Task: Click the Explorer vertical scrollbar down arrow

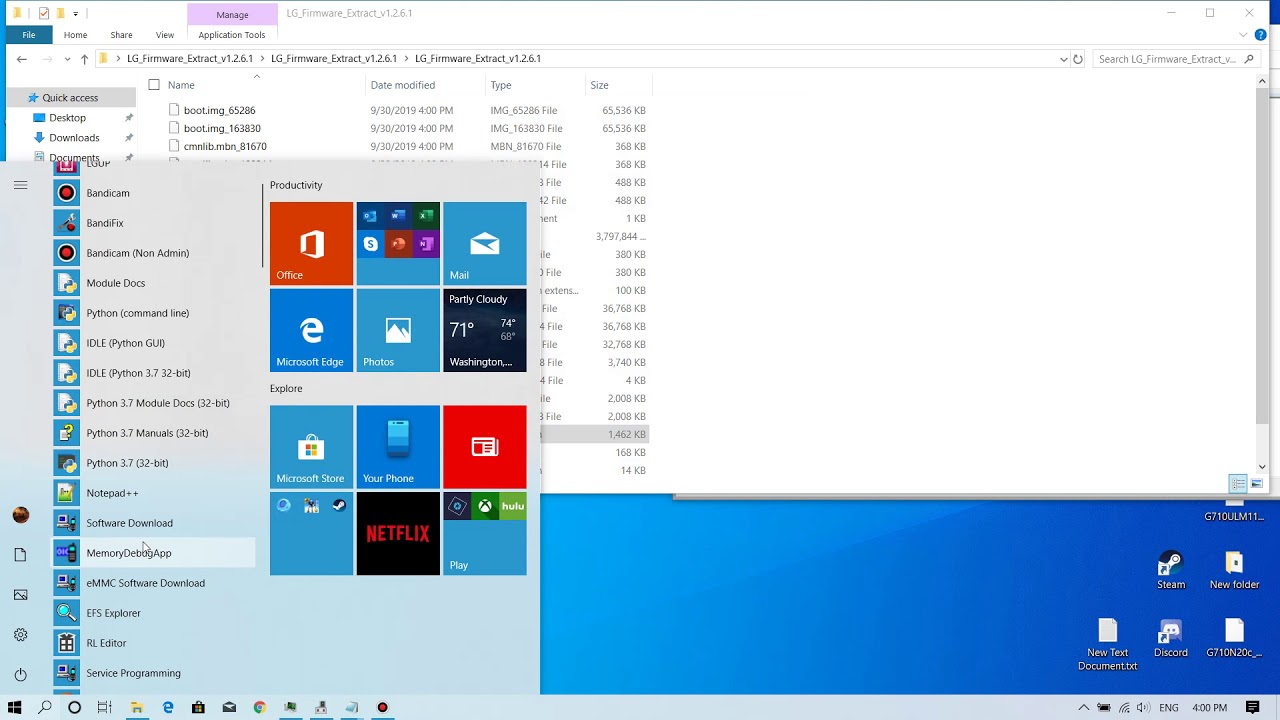Action: (x=1262, y=466)
